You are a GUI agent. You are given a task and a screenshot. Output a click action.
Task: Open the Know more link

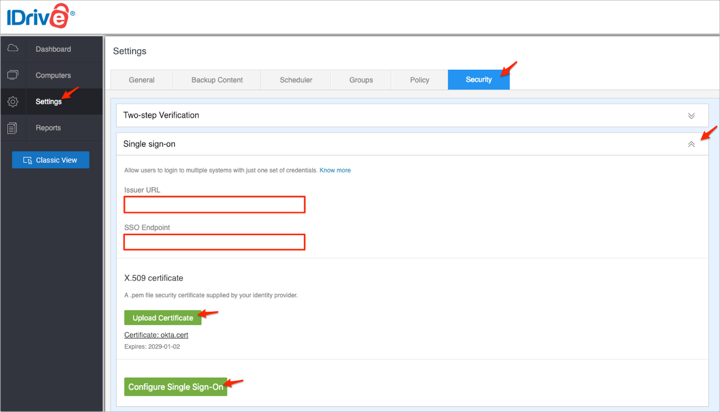pyautogui.click(x=335, y=171)
